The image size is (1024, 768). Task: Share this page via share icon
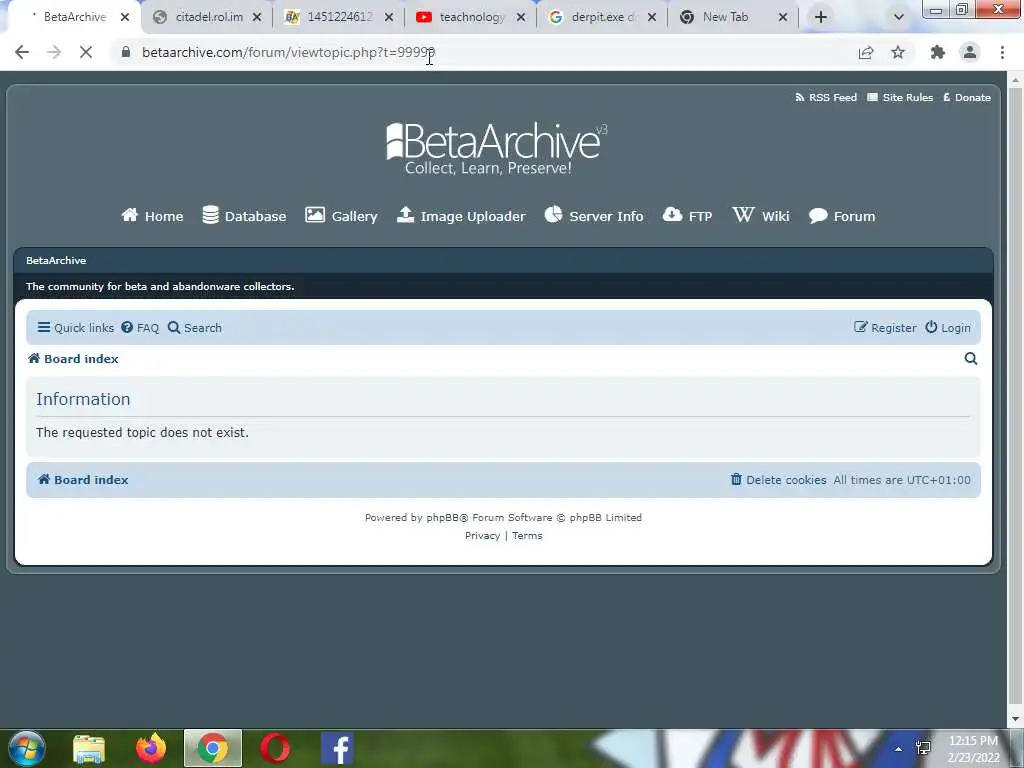[866, 52]
